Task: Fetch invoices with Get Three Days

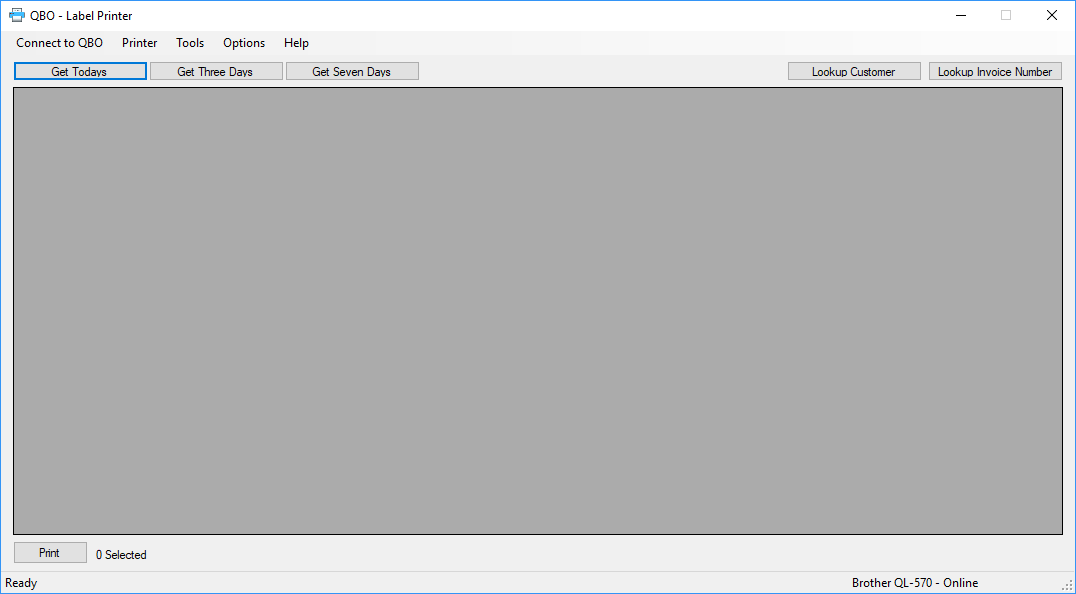Action: (216, 70)
